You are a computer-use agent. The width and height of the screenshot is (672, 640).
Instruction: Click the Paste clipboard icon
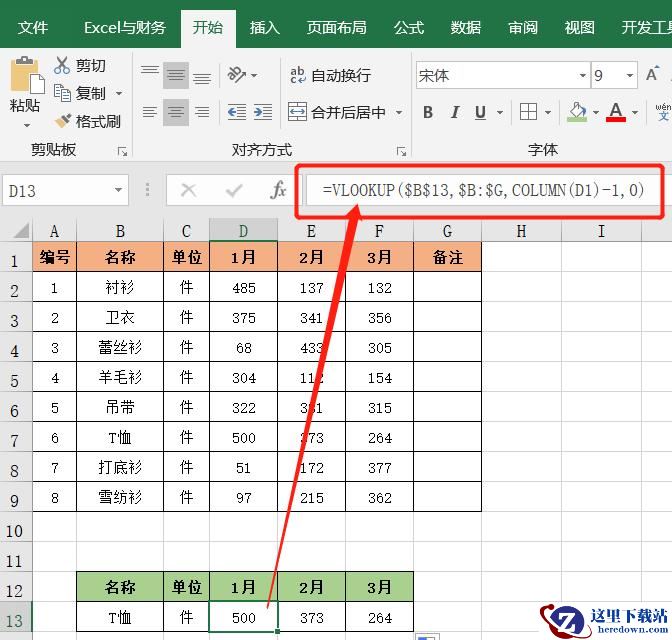27,75
